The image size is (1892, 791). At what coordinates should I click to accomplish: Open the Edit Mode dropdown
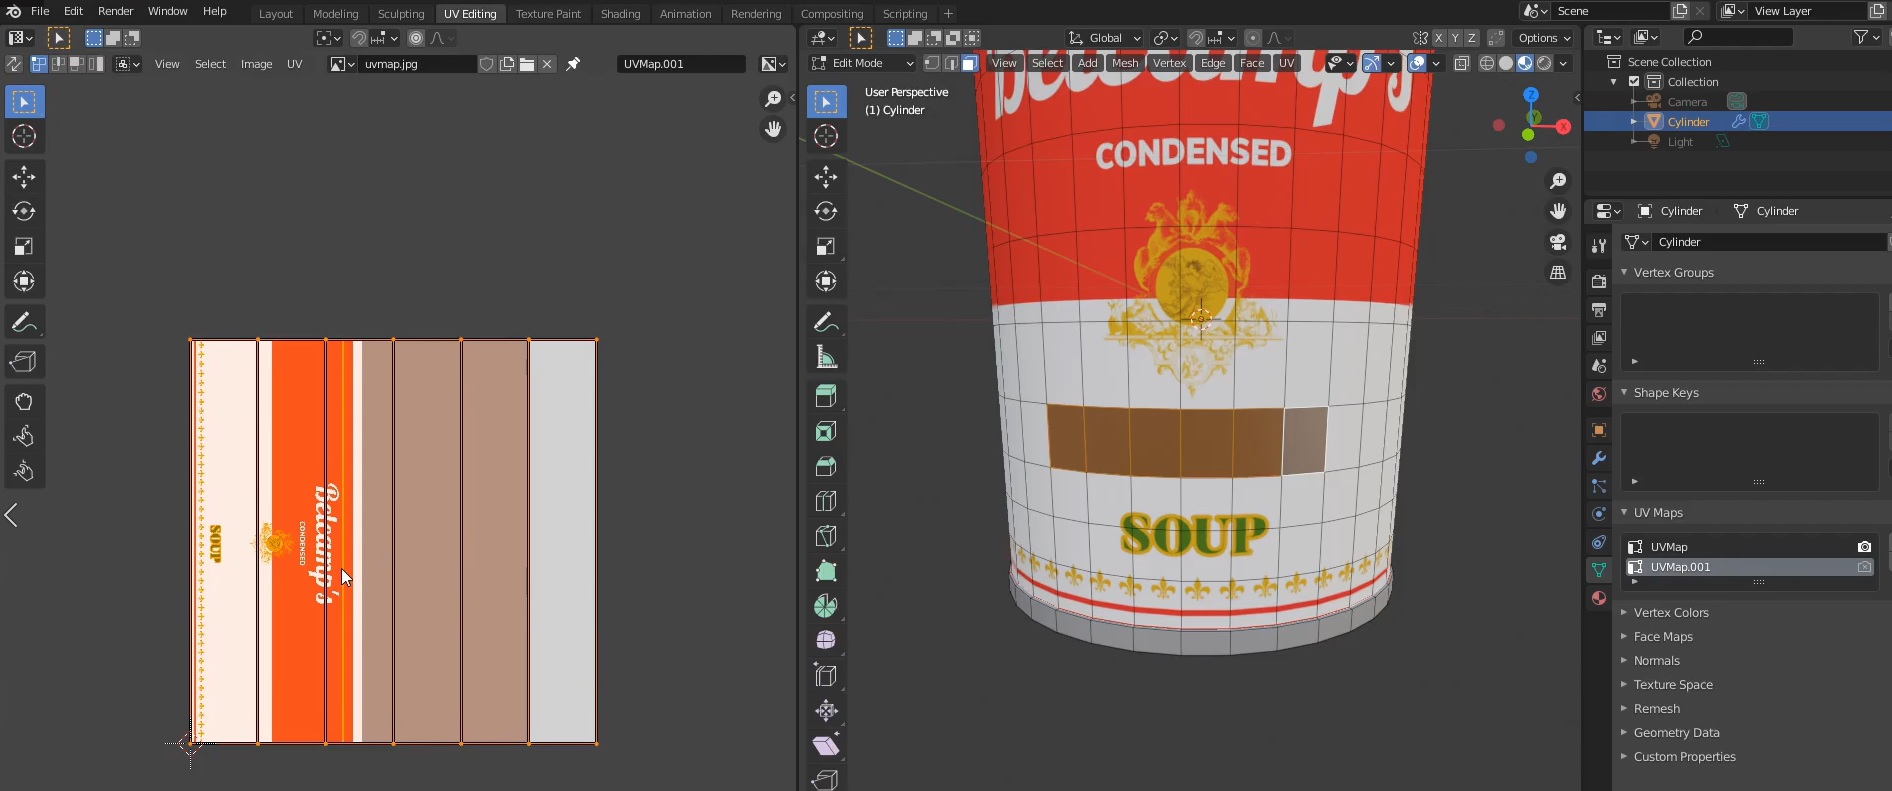pyautogui.click(x=863, y=63)
